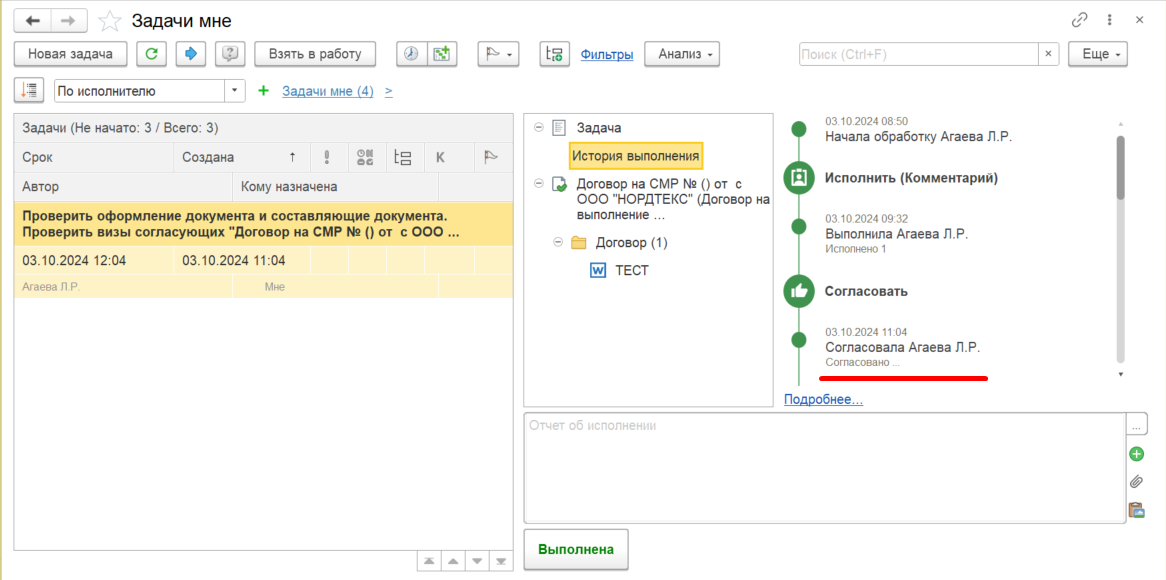The width and height of the screenshot is (1166, 580).
Task: Click the Новая задача button
Action: 71,54
